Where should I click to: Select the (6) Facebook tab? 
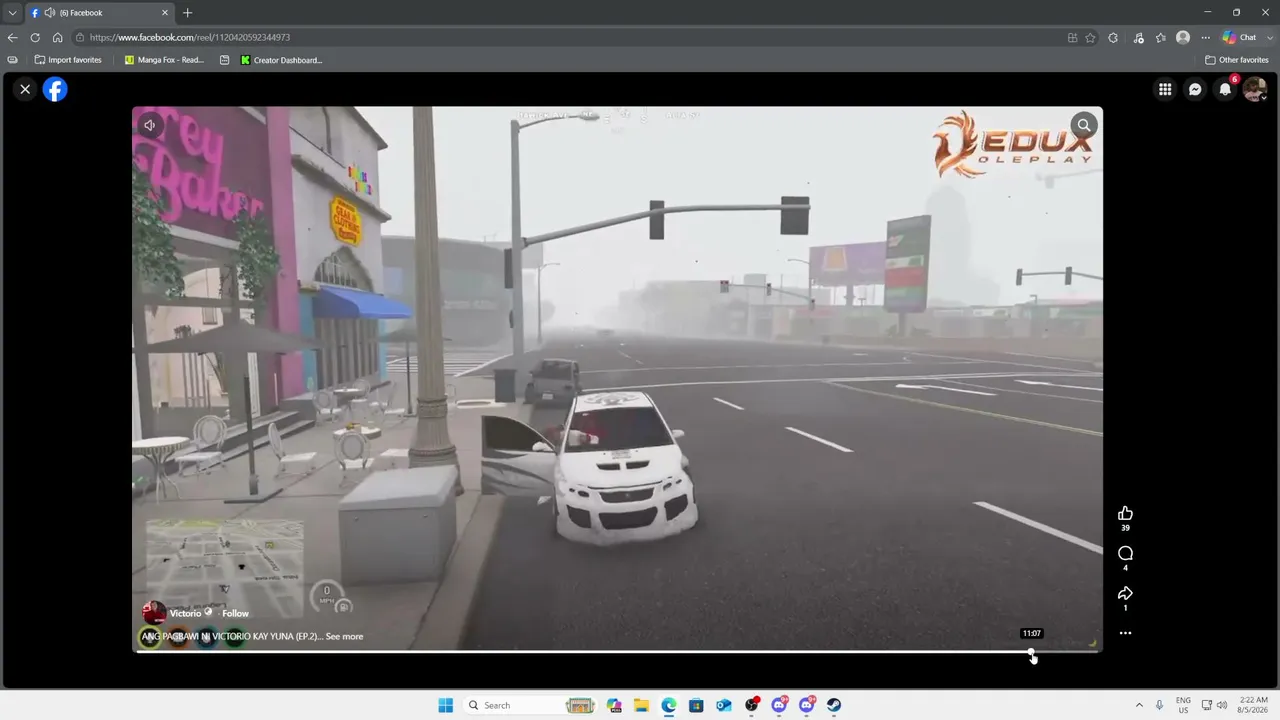[98, 12]
